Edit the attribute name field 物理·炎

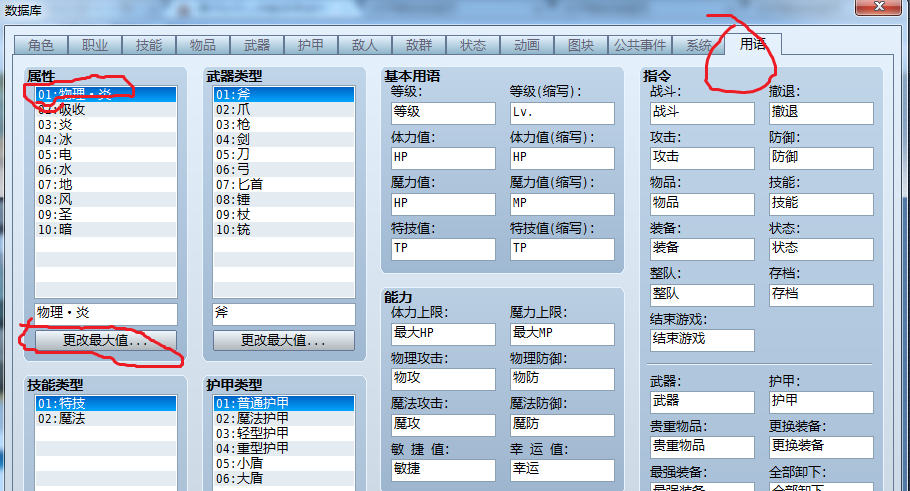tap(106, 314)
